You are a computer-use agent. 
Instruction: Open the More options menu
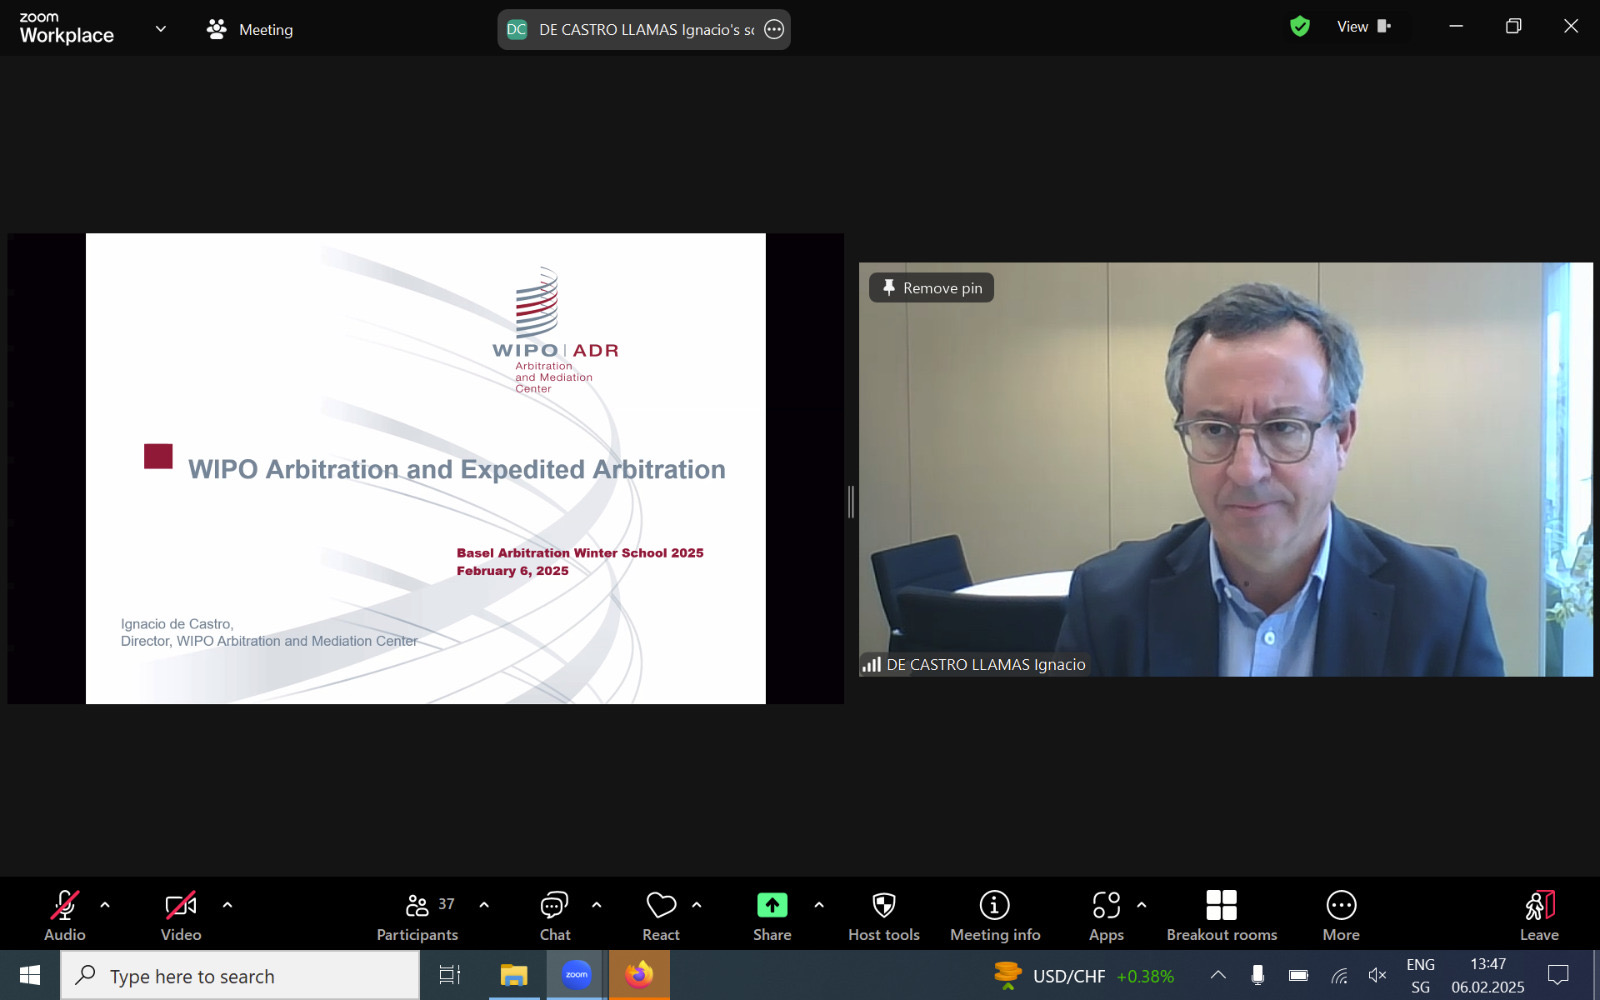click(1341, 915)
